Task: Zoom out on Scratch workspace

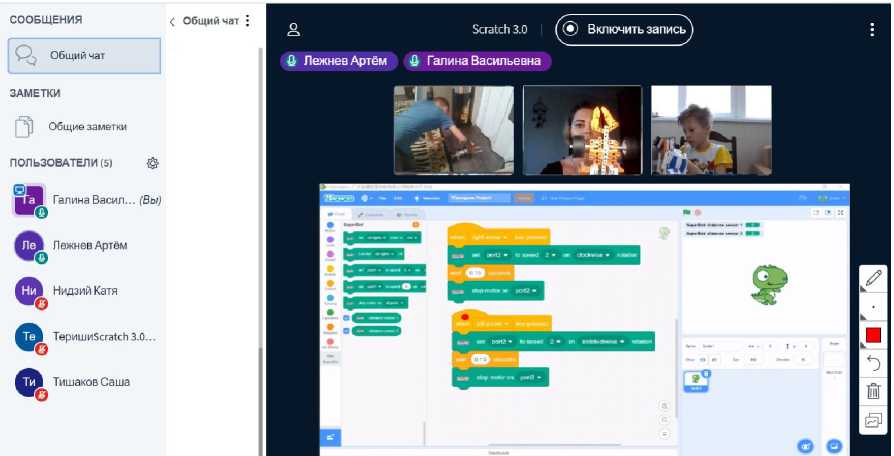Action: point(664,420)
